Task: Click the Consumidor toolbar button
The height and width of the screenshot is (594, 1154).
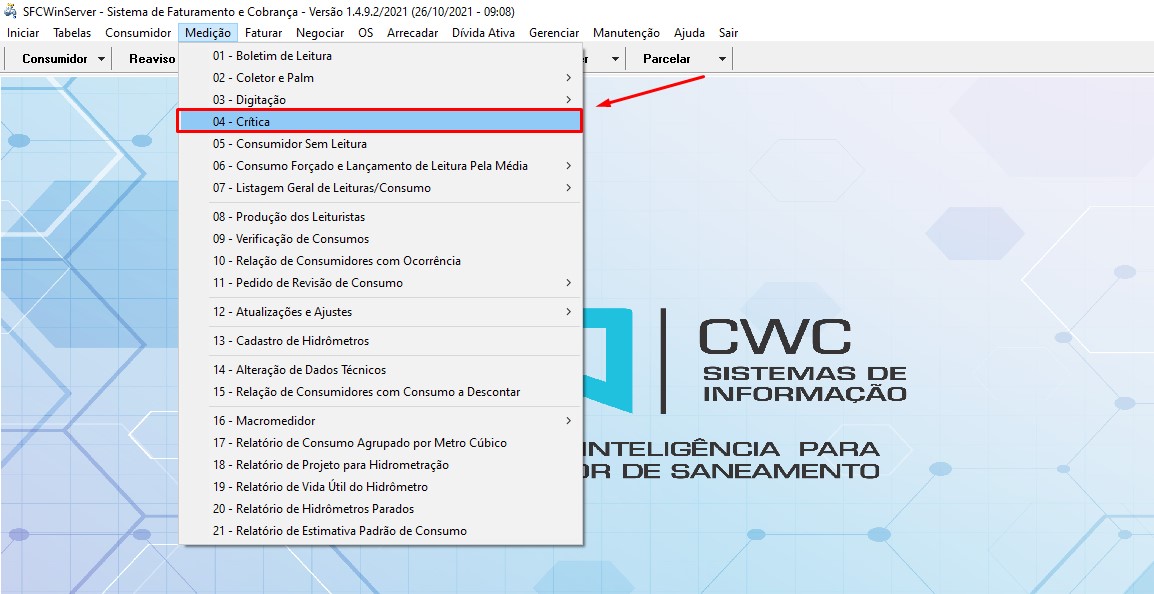Action: (55, 58)
